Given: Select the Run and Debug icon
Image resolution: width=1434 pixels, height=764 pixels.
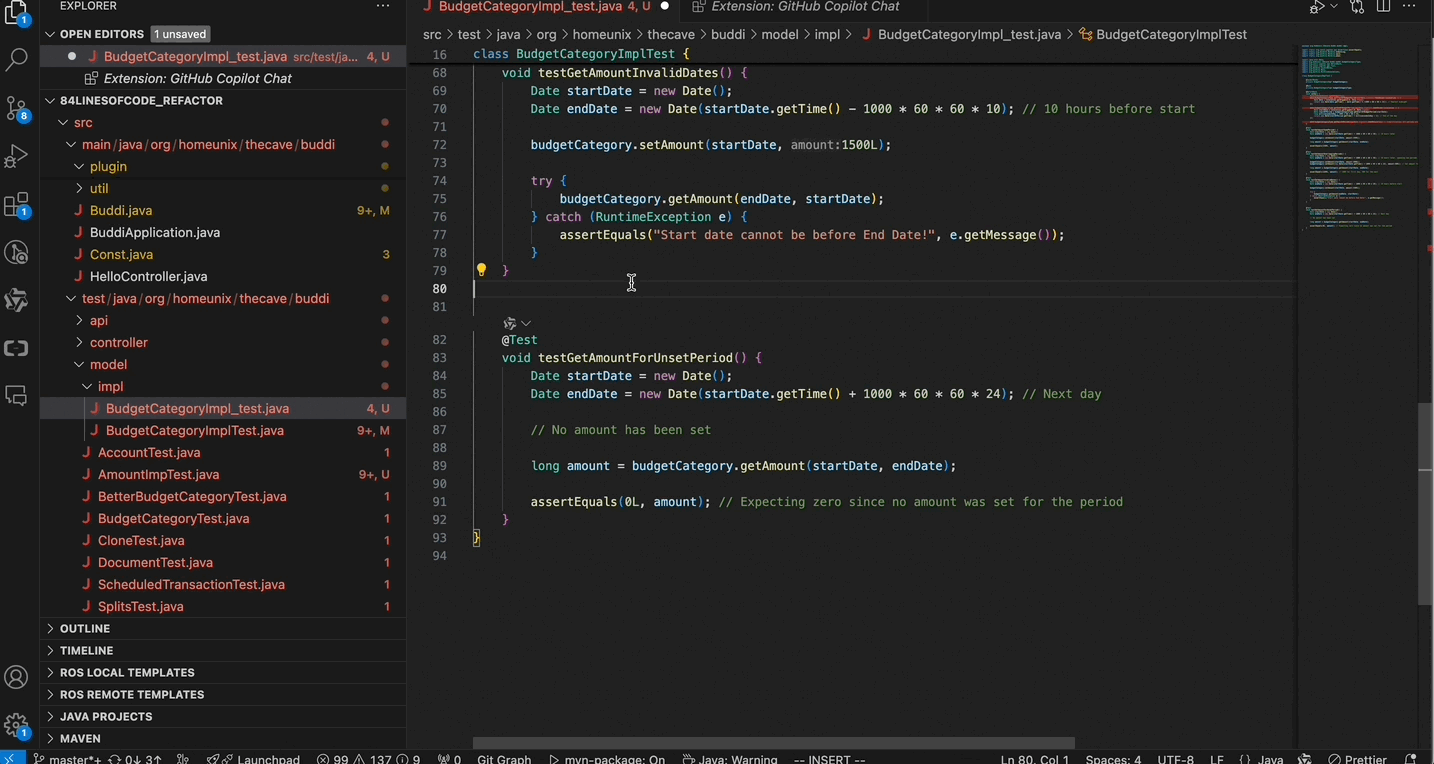Looking at the screenshot, I should pyautogui.click(x=16, y=155).
